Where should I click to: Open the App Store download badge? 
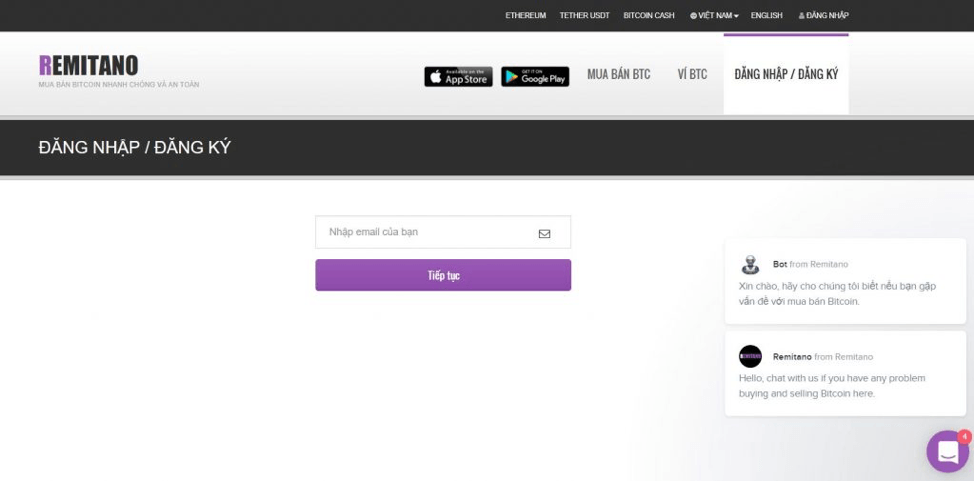pos(458,76)
